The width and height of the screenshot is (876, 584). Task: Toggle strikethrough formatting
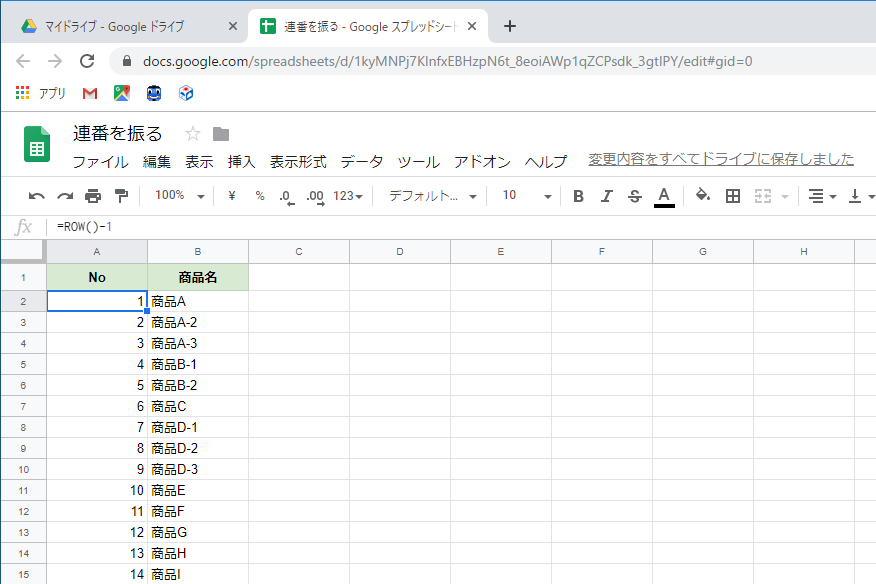634,196
